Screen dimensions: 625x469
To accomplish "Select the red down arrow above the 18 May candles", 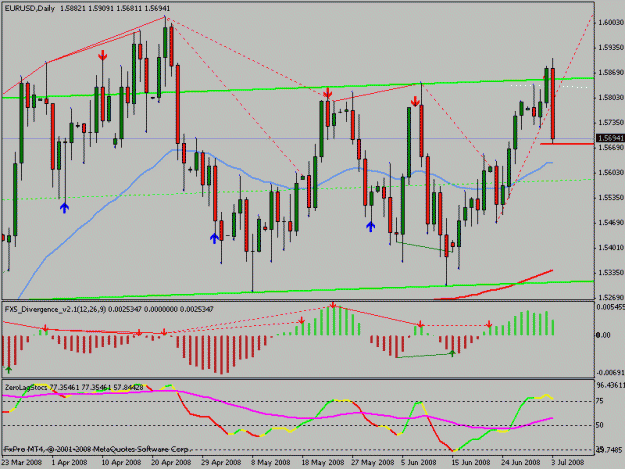I will click(x=328, y=93).
